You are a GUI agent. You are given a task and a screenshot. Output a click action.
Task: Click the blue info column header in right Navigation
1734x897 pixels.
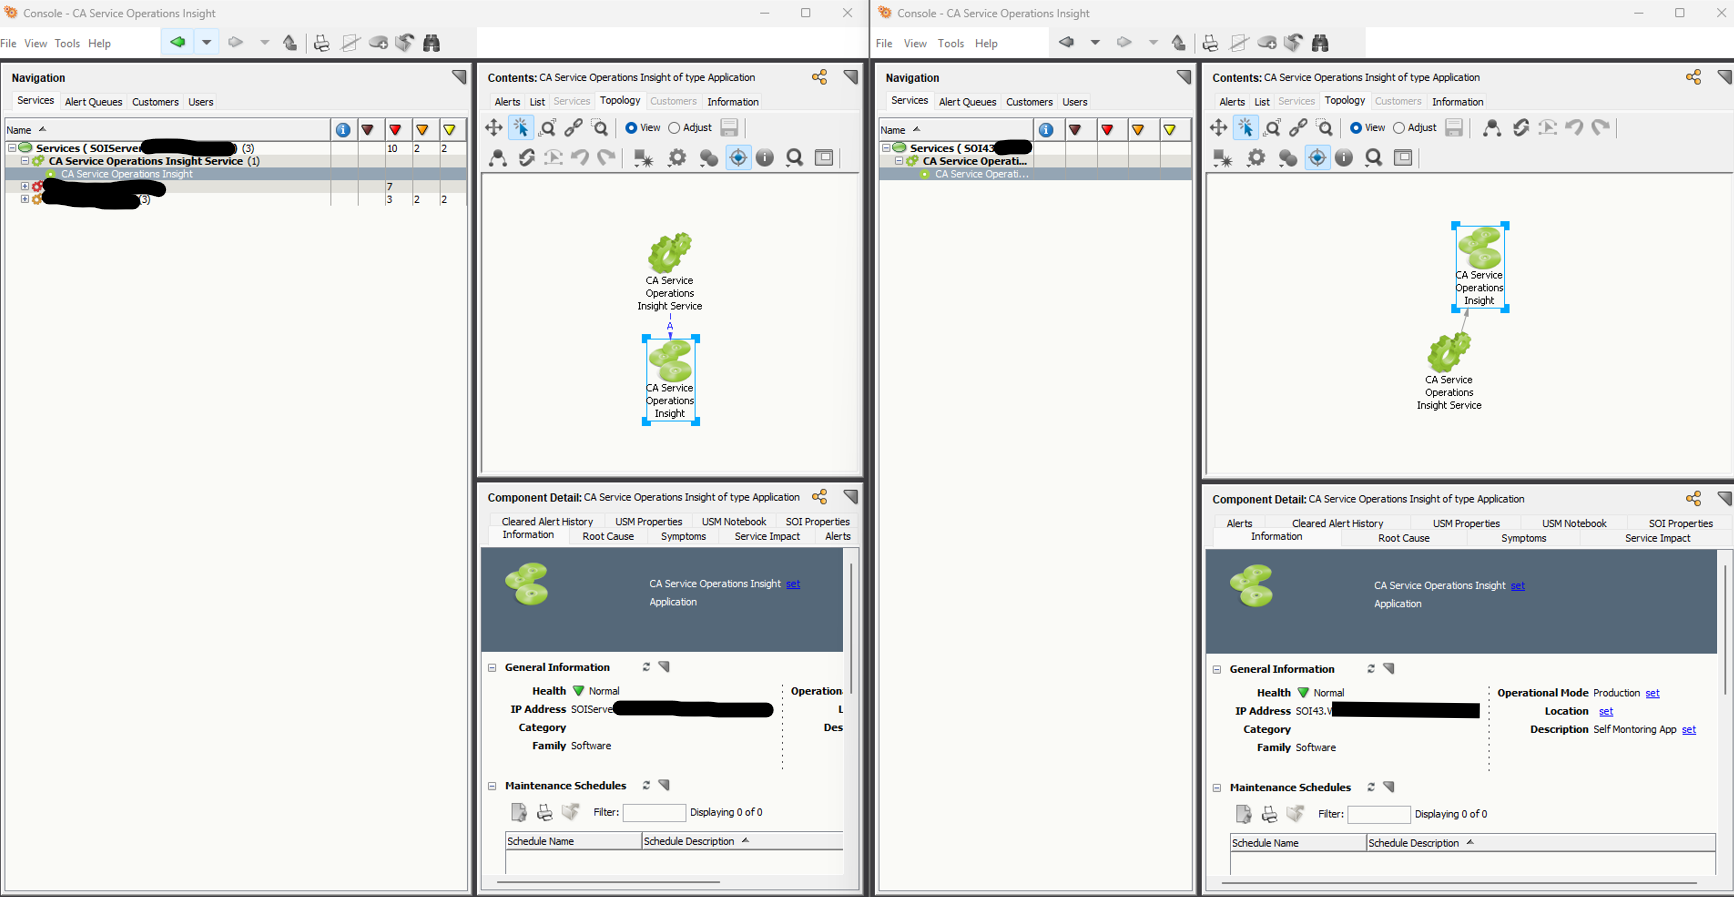click(x=1046, y=130)
